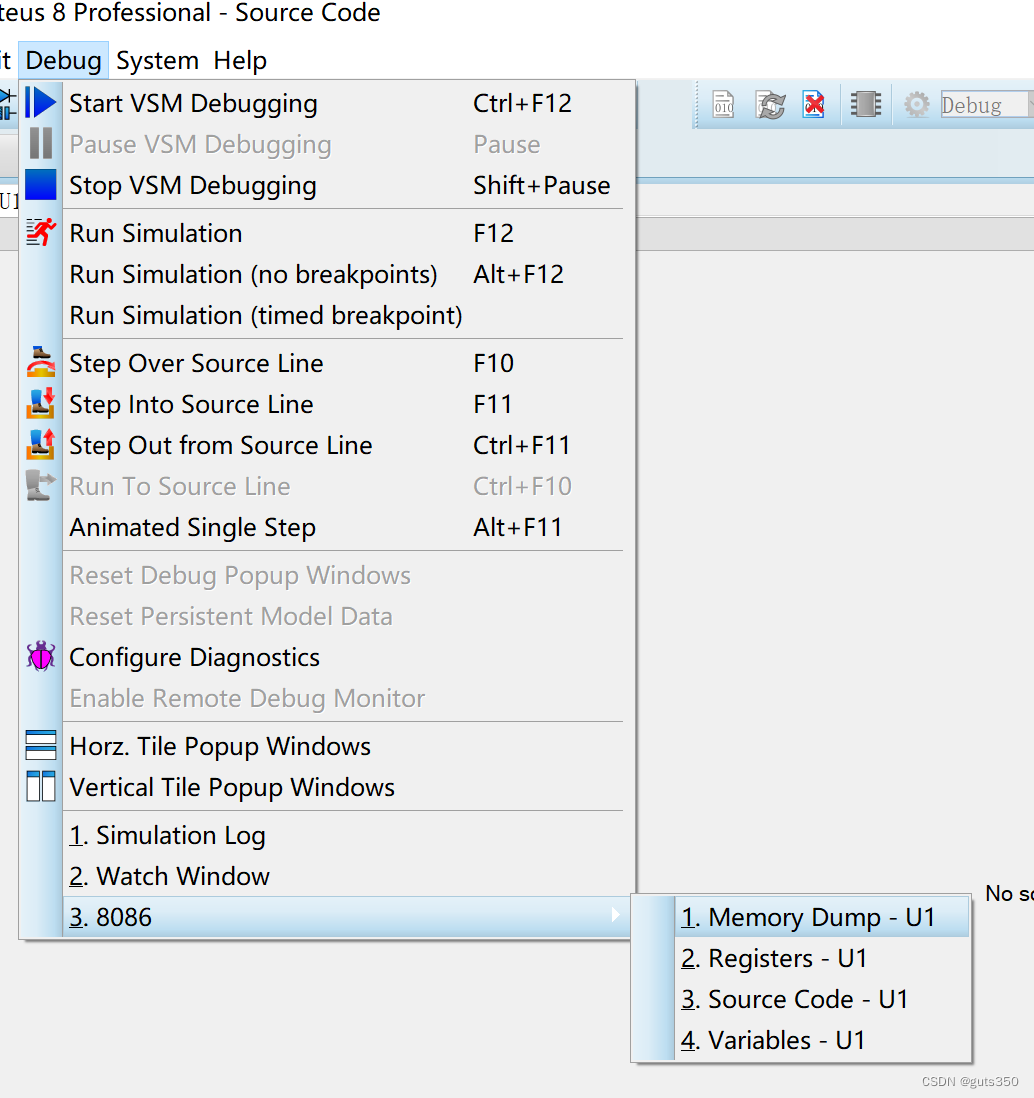Click the Step Into Source Line icon
The height and width of the screenshot is (1098, 1034).
(41, 404)
